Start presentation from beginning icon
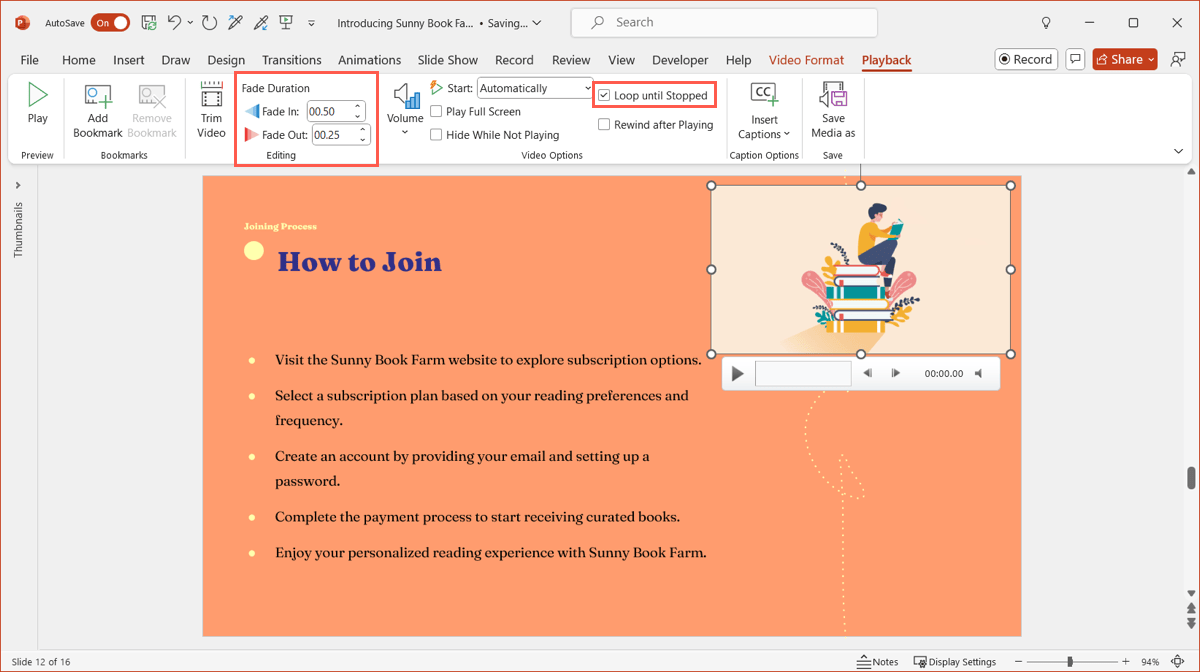 click(x=286, y=22)
